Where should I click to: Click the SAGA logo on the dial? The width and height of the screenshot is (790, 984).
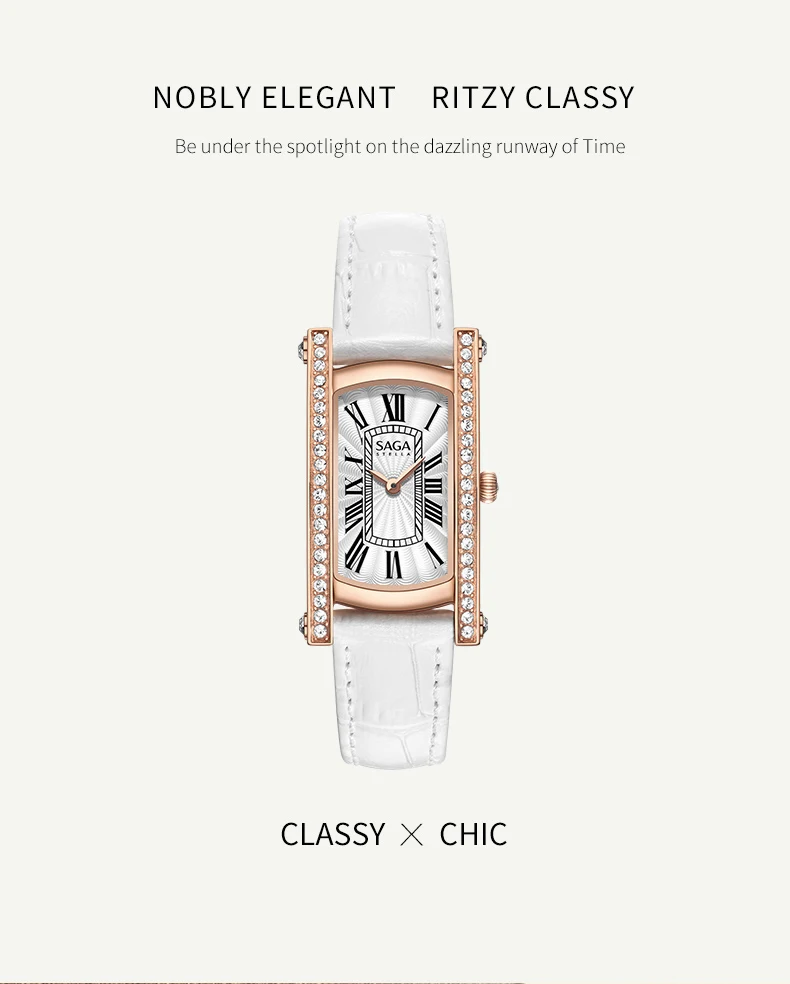[393, 445]
